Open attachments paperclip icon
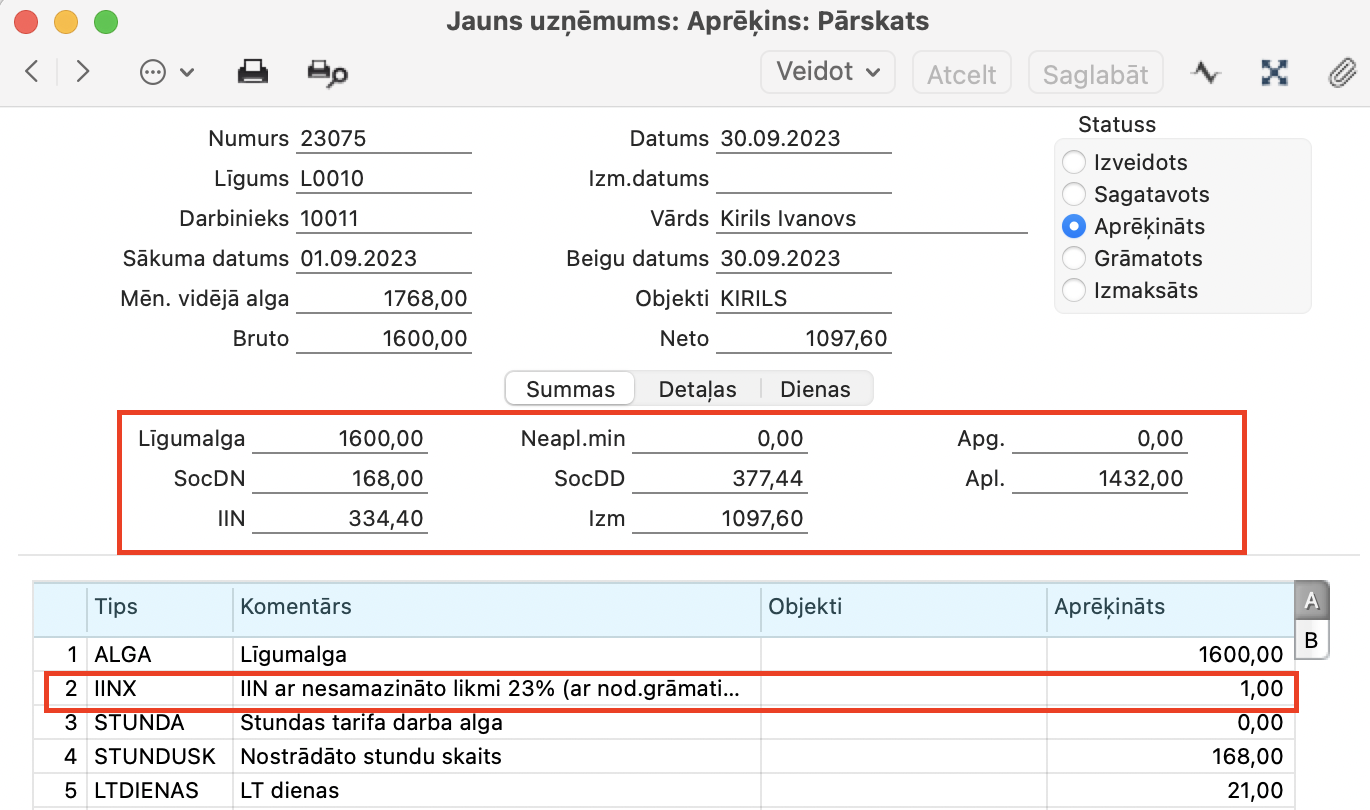Screen dimensions: 1370x810 click(1339, 73)
